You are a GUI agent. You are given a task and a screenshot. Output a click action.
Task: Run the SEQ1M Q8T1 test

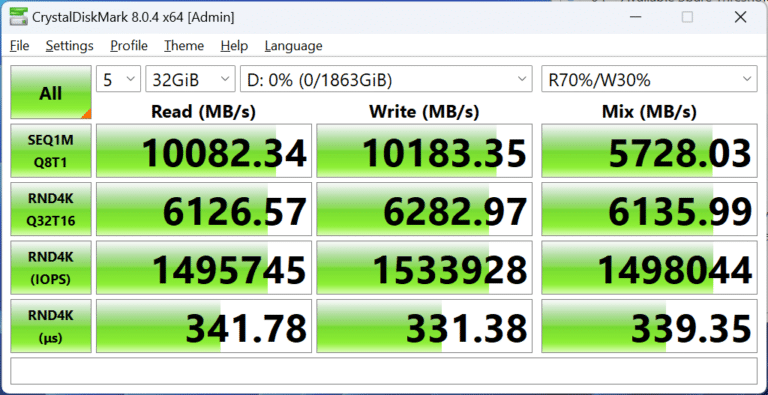51,150
